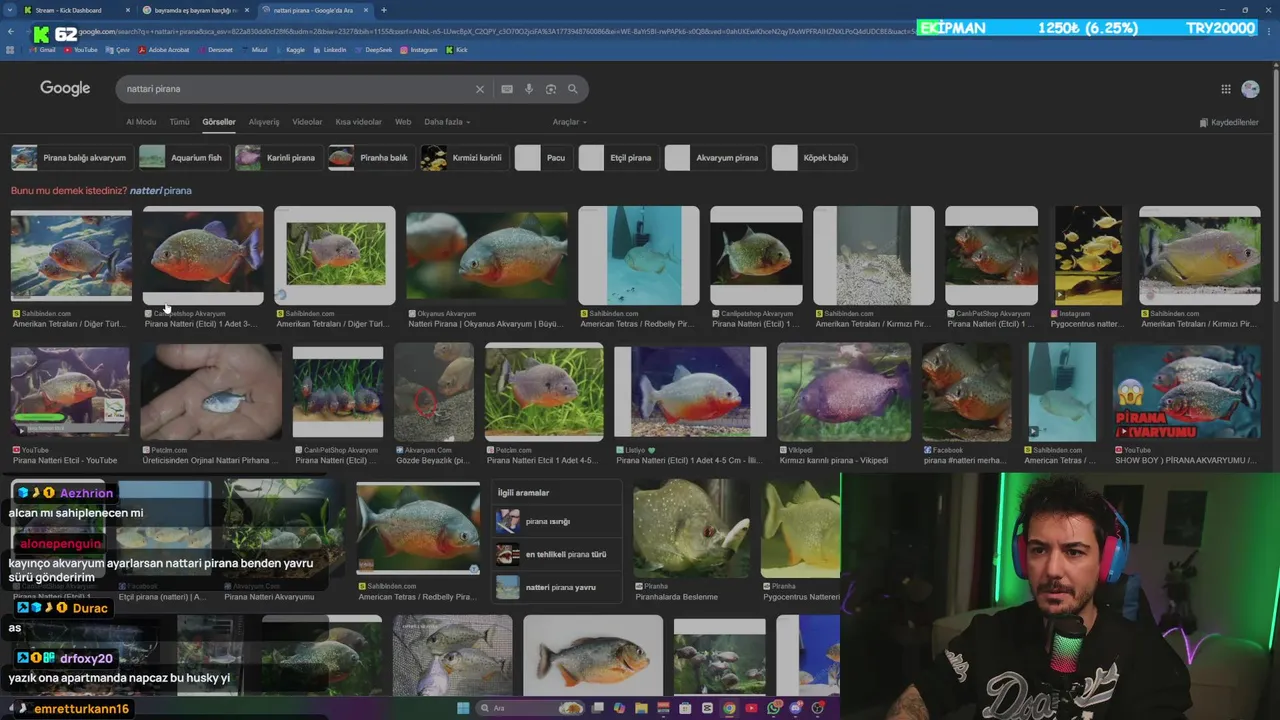This screenshot has width=1280, height=720.
Task: Switch to the Tümü tab
Action: click(x=179, y=122)
